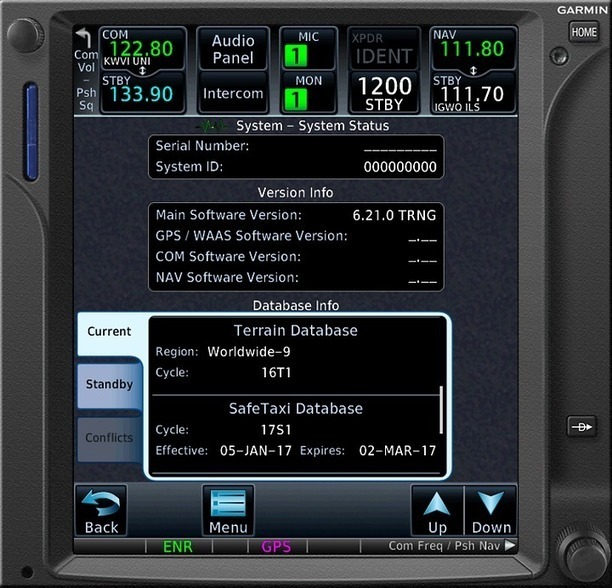
Task: Click SafeTaxi cycle value 17S1
Action: (276, 430)
